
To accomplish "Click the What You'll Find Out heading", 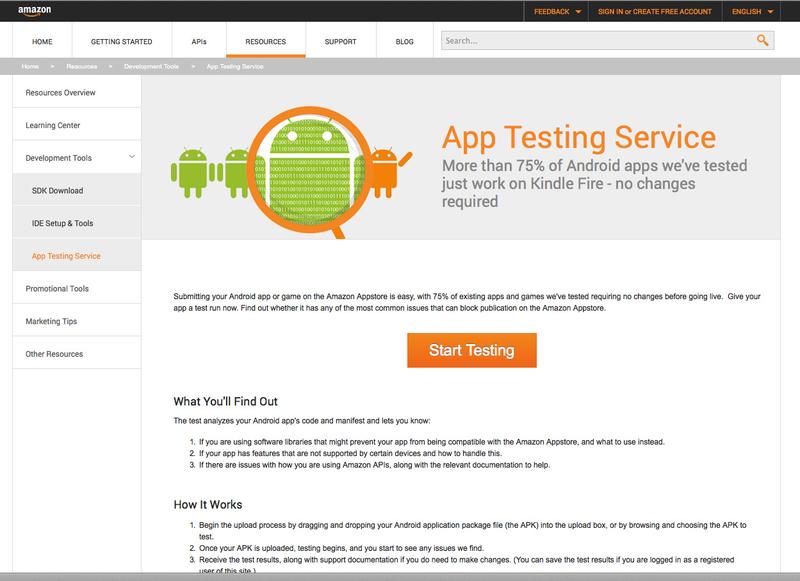I will pos(226,401).
